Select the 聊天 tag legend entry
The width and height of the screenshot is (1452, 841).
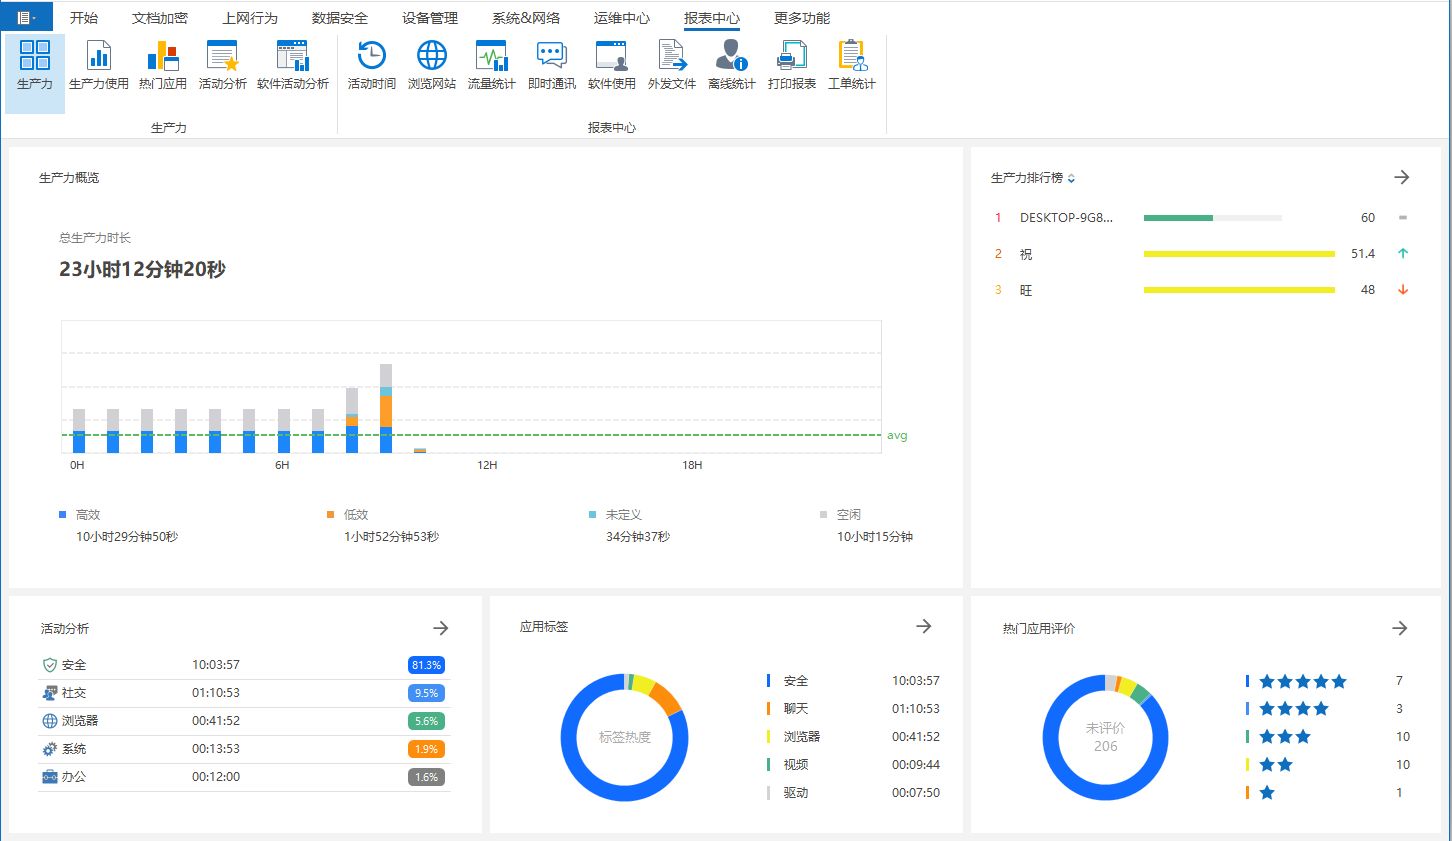pos(853,709)
